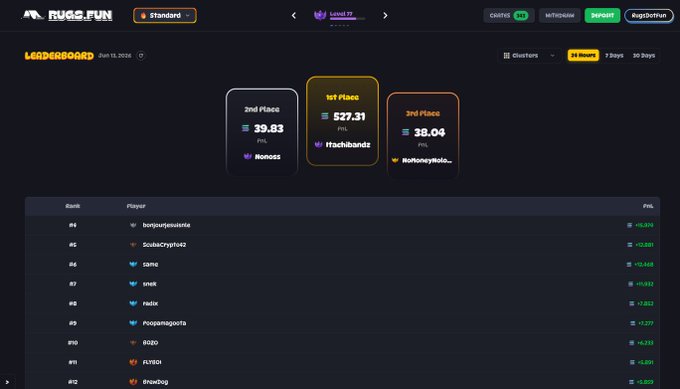Click player BrawDog in rank #12

click(155, 382)
